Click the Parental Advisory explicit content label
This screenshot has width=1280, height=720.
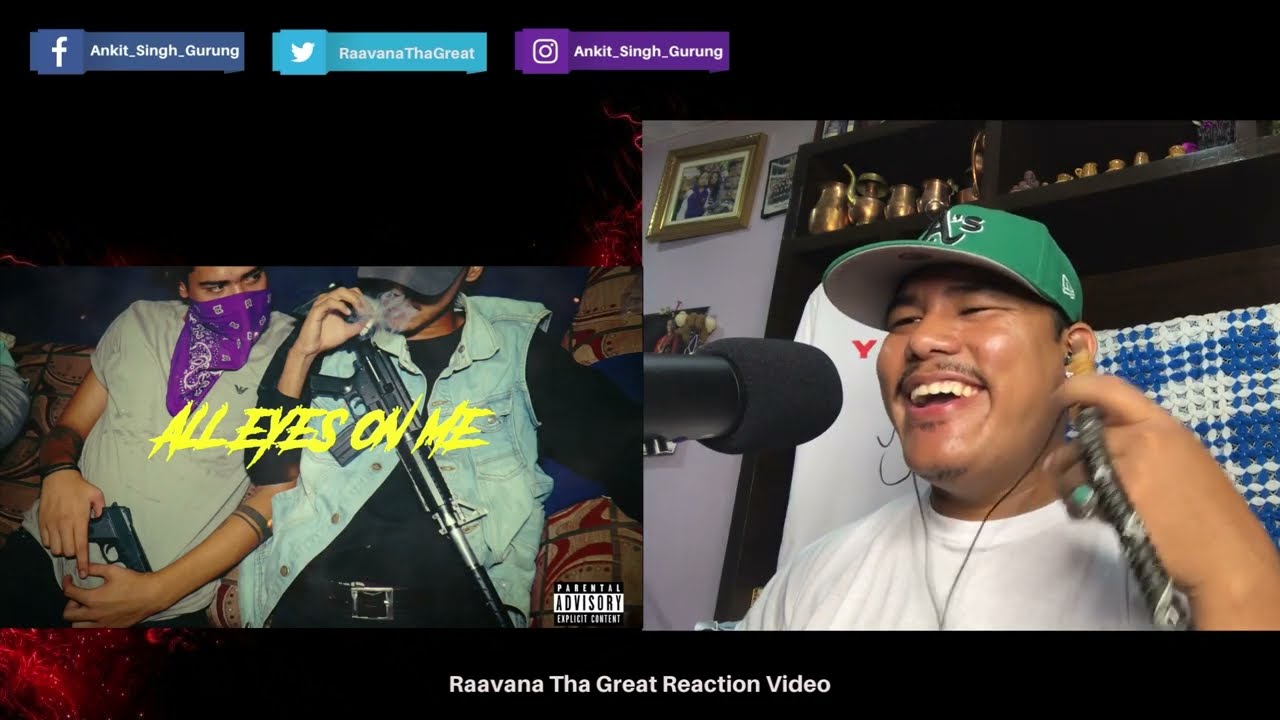[589, 604]
